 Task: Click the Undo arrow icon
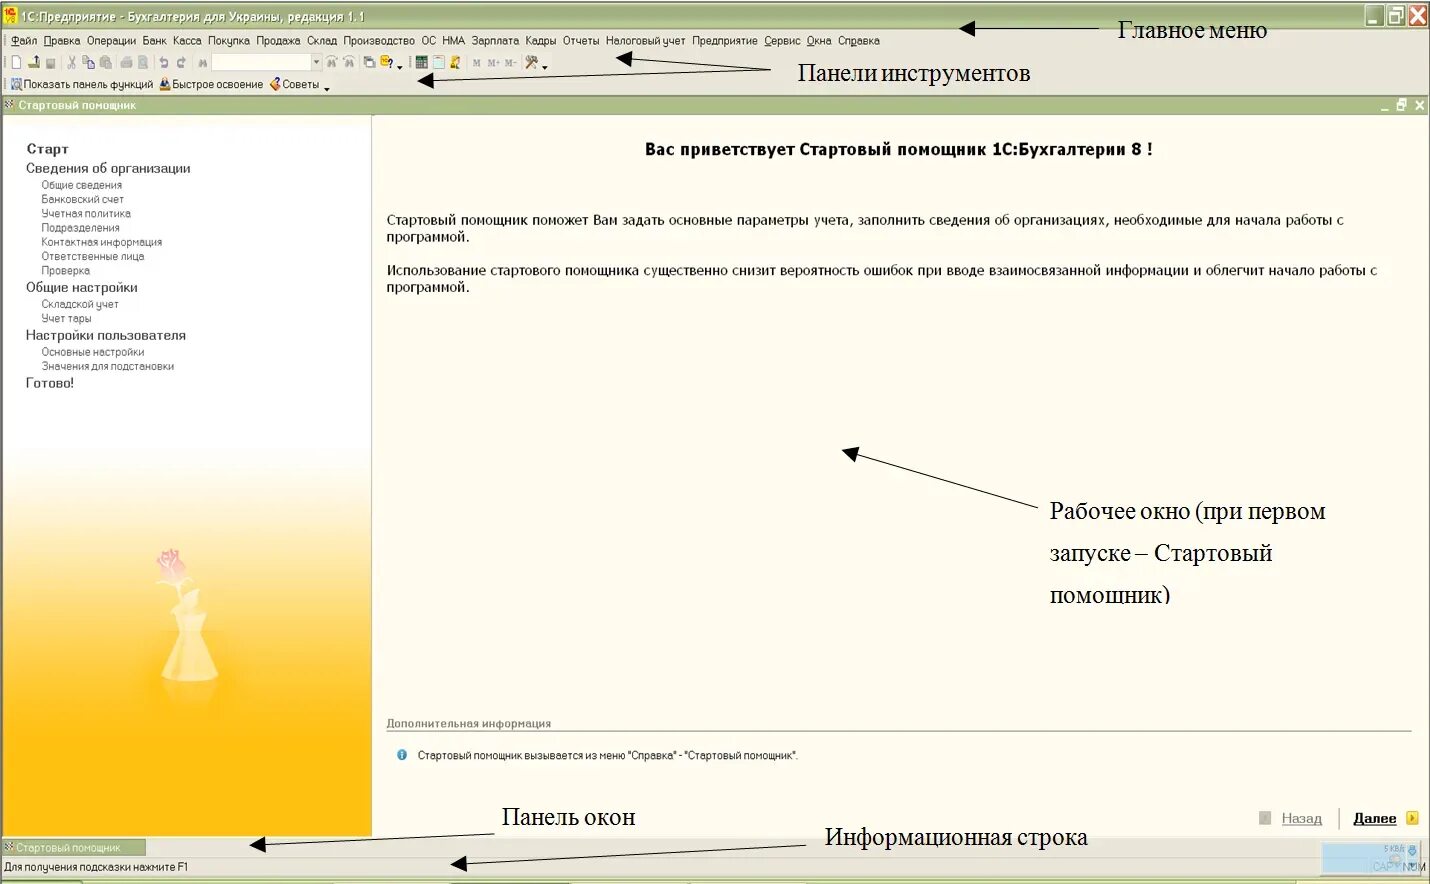(x=164, y=63)
